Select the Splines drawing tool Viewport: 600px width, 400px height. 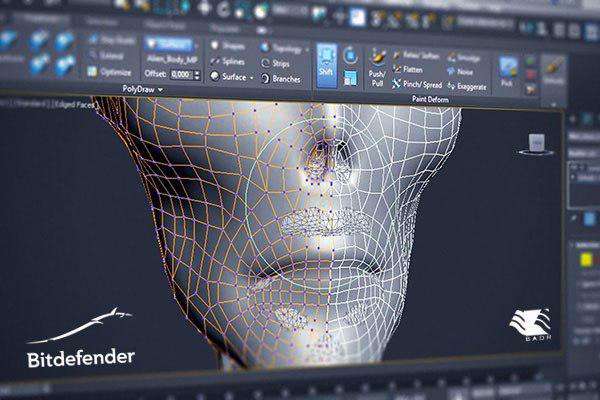tap(225, 62)
